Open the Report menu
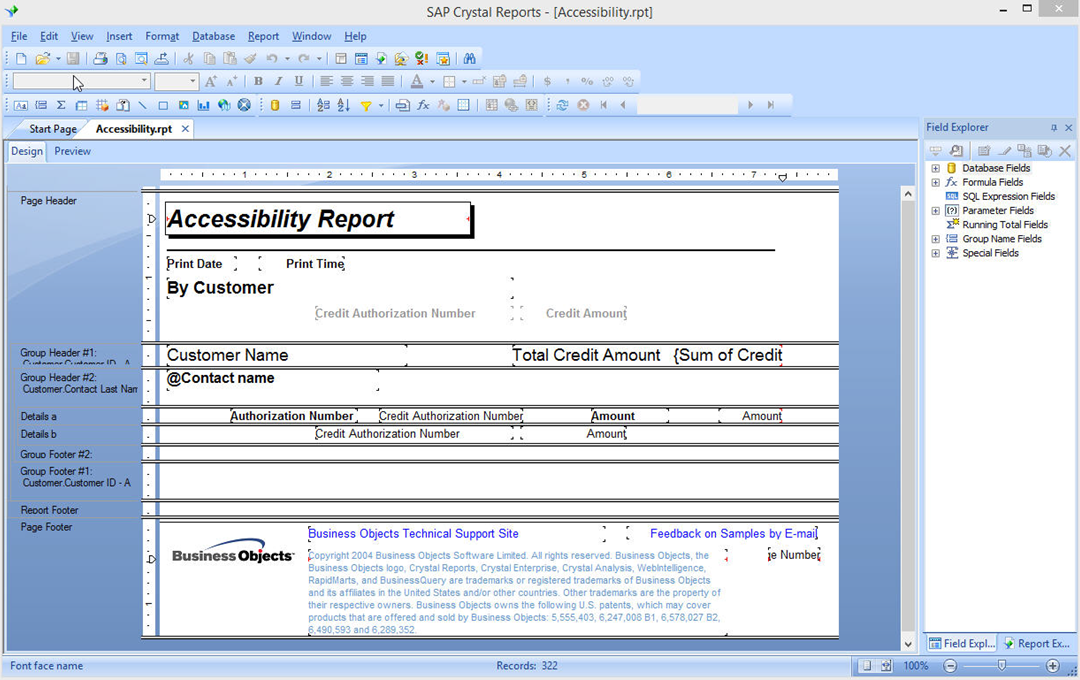1080x680 pixels. (x=264, y=37)
